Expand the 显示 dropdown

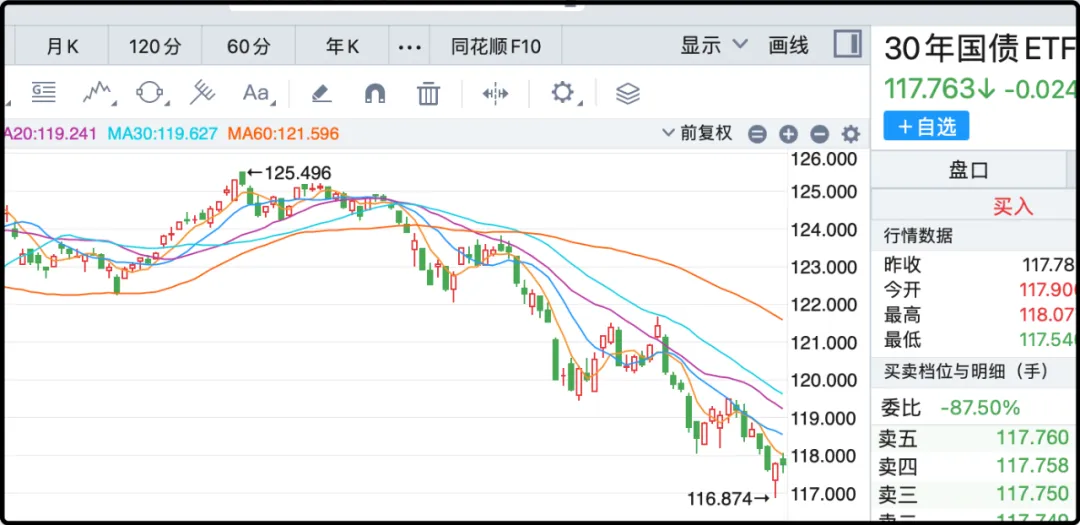[713, 45]
